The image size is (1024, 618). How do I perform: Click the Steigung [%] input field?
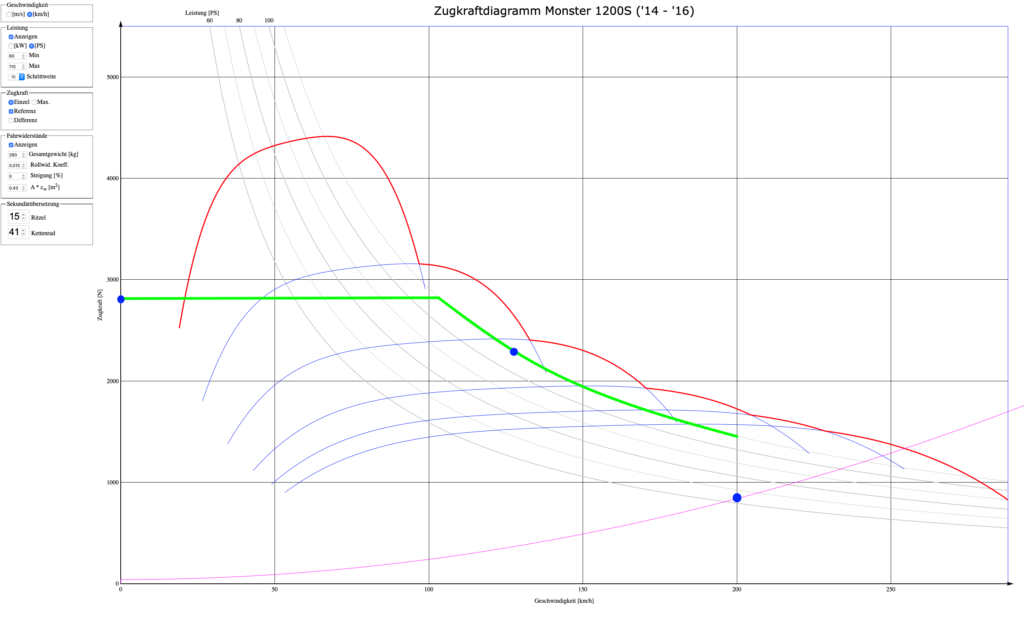point(17,176)
